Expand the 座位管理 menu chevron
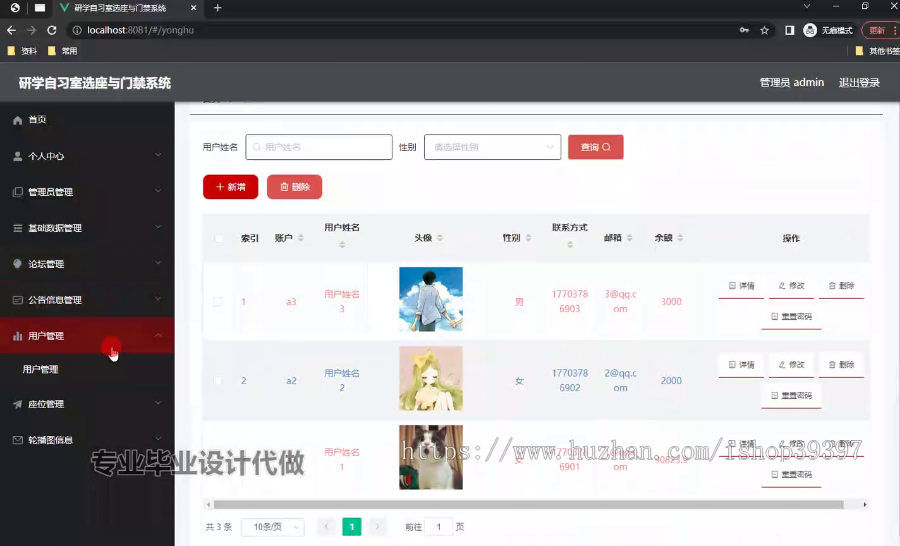This screenshot has height=546, width=900. (158, 404)
